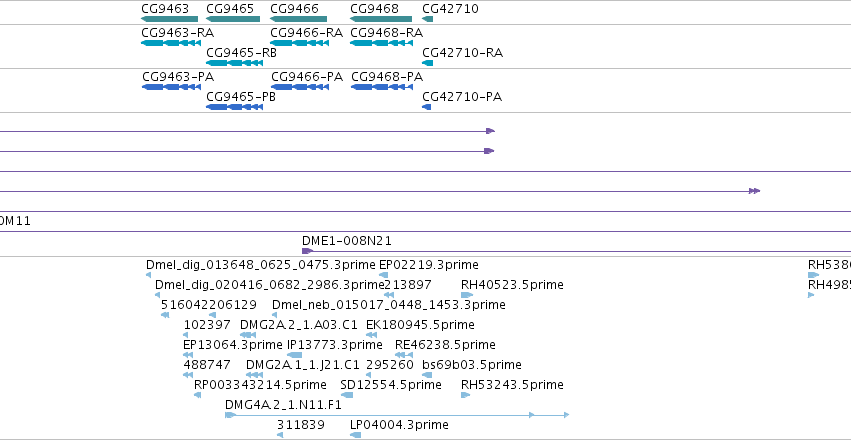Viewport: 851px width, 440px height.
Task: Select the CG9466-PA protein CDS glyph
Action: [x=300, y=87]
